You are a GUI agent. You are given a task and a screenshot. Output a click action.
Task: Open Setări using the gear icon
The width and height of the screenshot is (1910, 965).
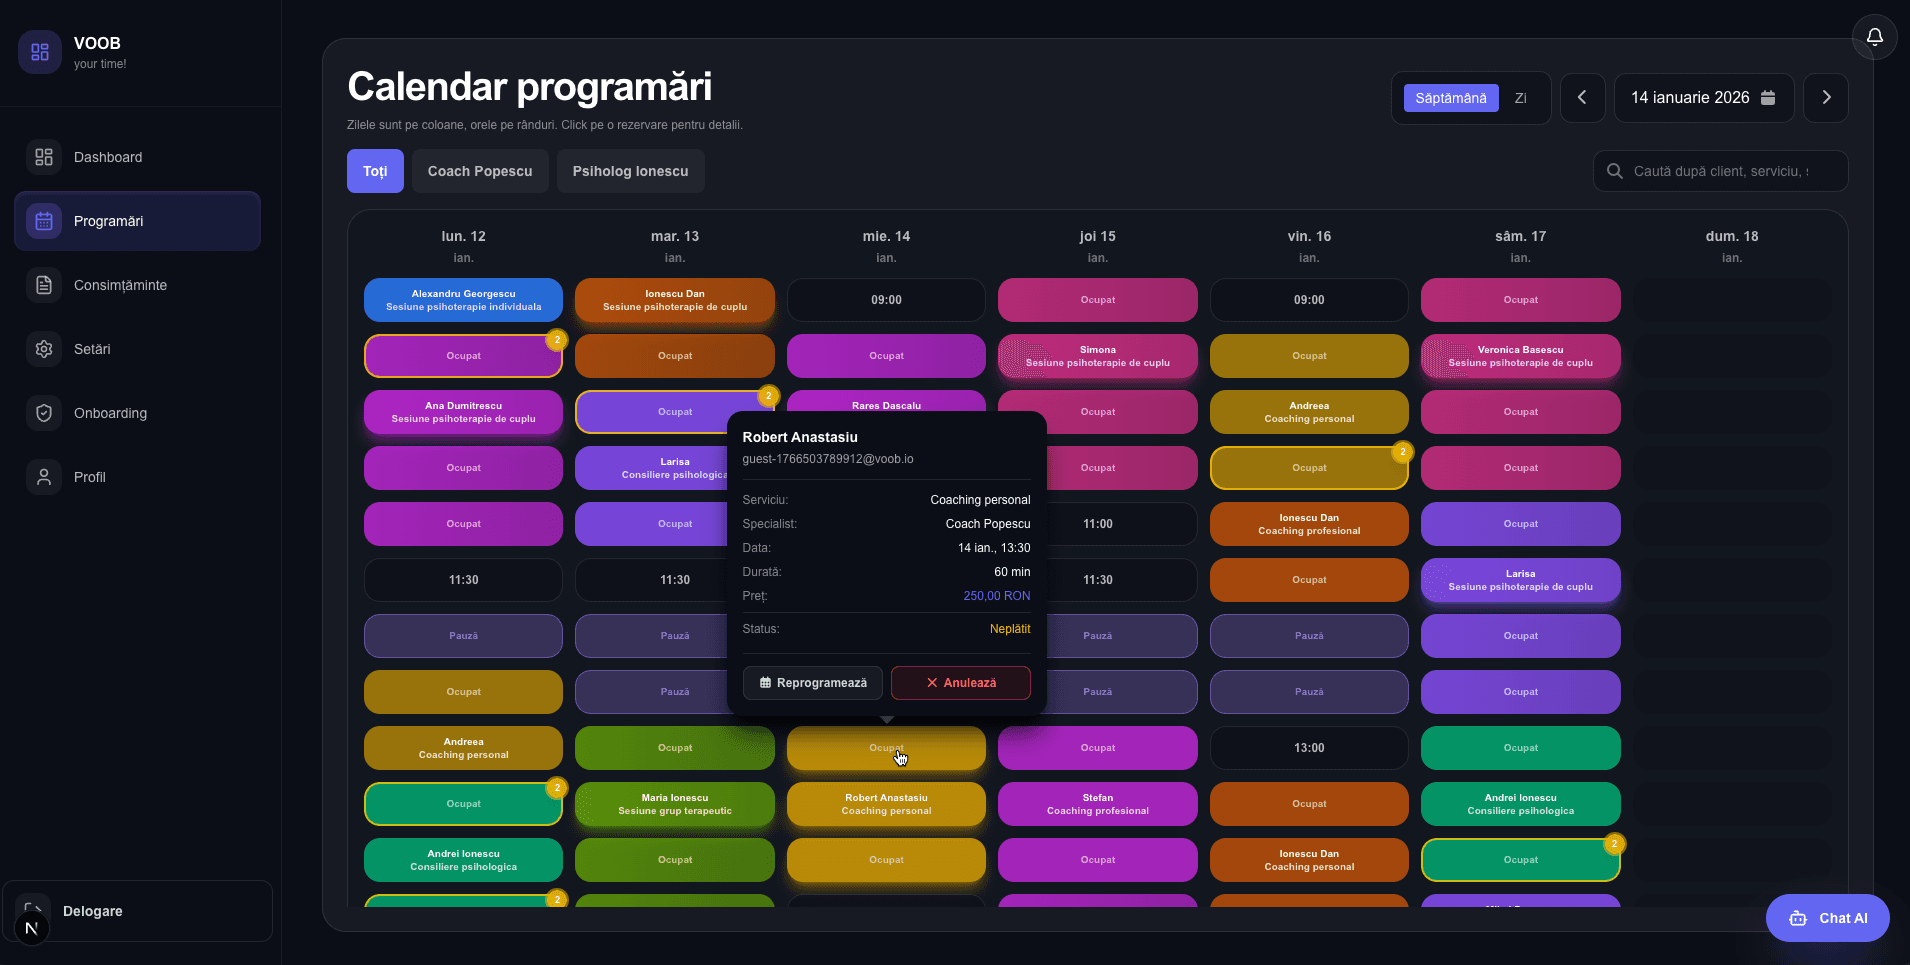tap(43, 349)
